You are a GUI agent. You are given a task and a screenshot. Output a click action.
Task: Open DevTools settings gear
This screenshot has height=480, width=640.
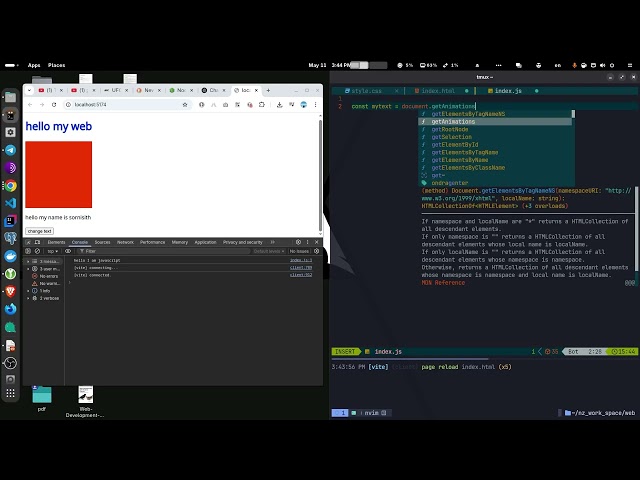298,242
